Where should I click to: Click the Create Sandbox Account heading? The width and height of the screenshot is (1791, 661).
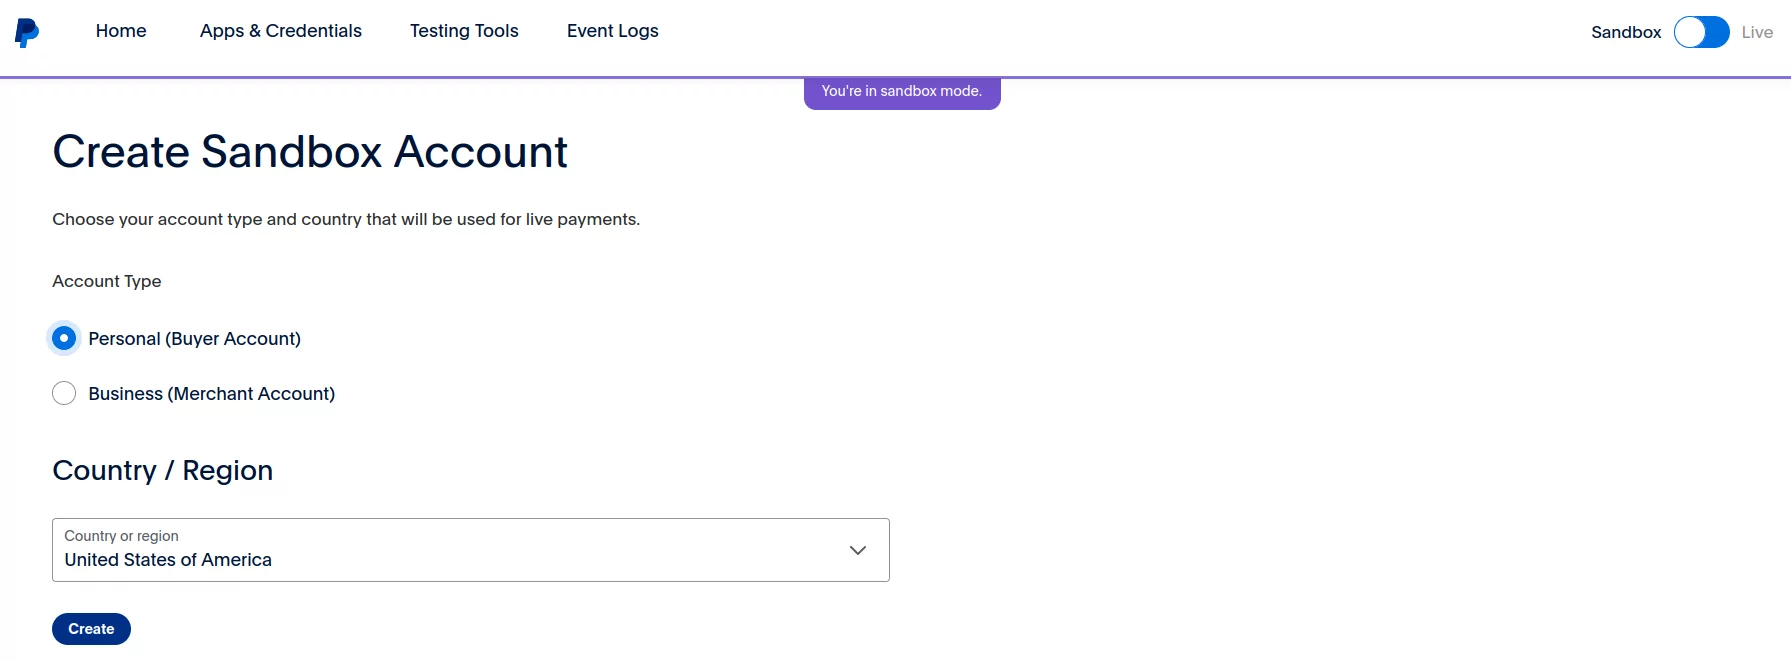[x=310, y=152]
